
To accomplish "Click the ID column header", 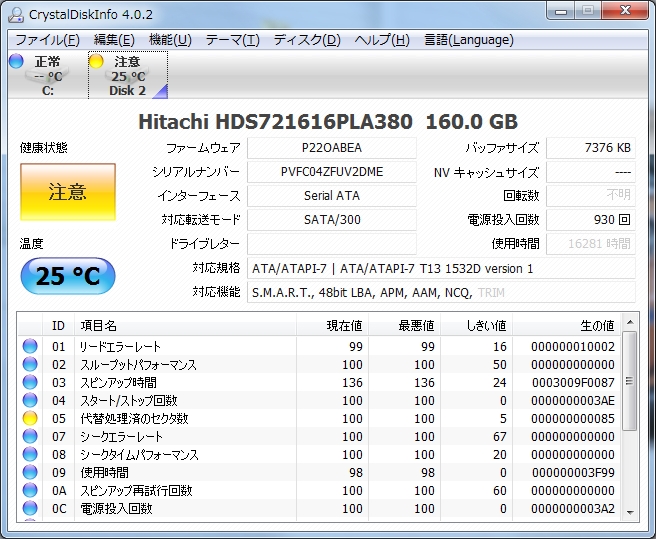I will 58,325.
